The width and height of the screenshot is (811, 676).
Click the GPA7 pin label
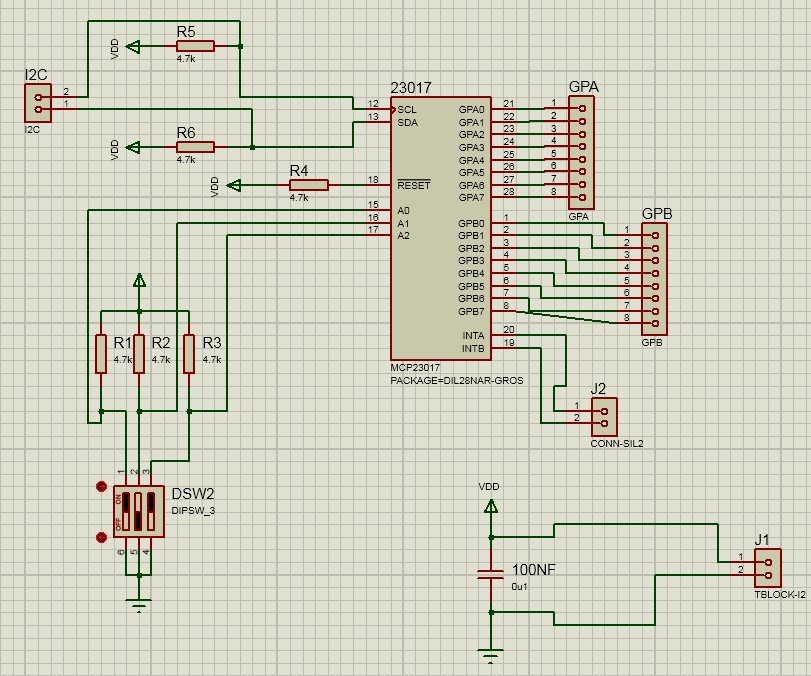472,198
